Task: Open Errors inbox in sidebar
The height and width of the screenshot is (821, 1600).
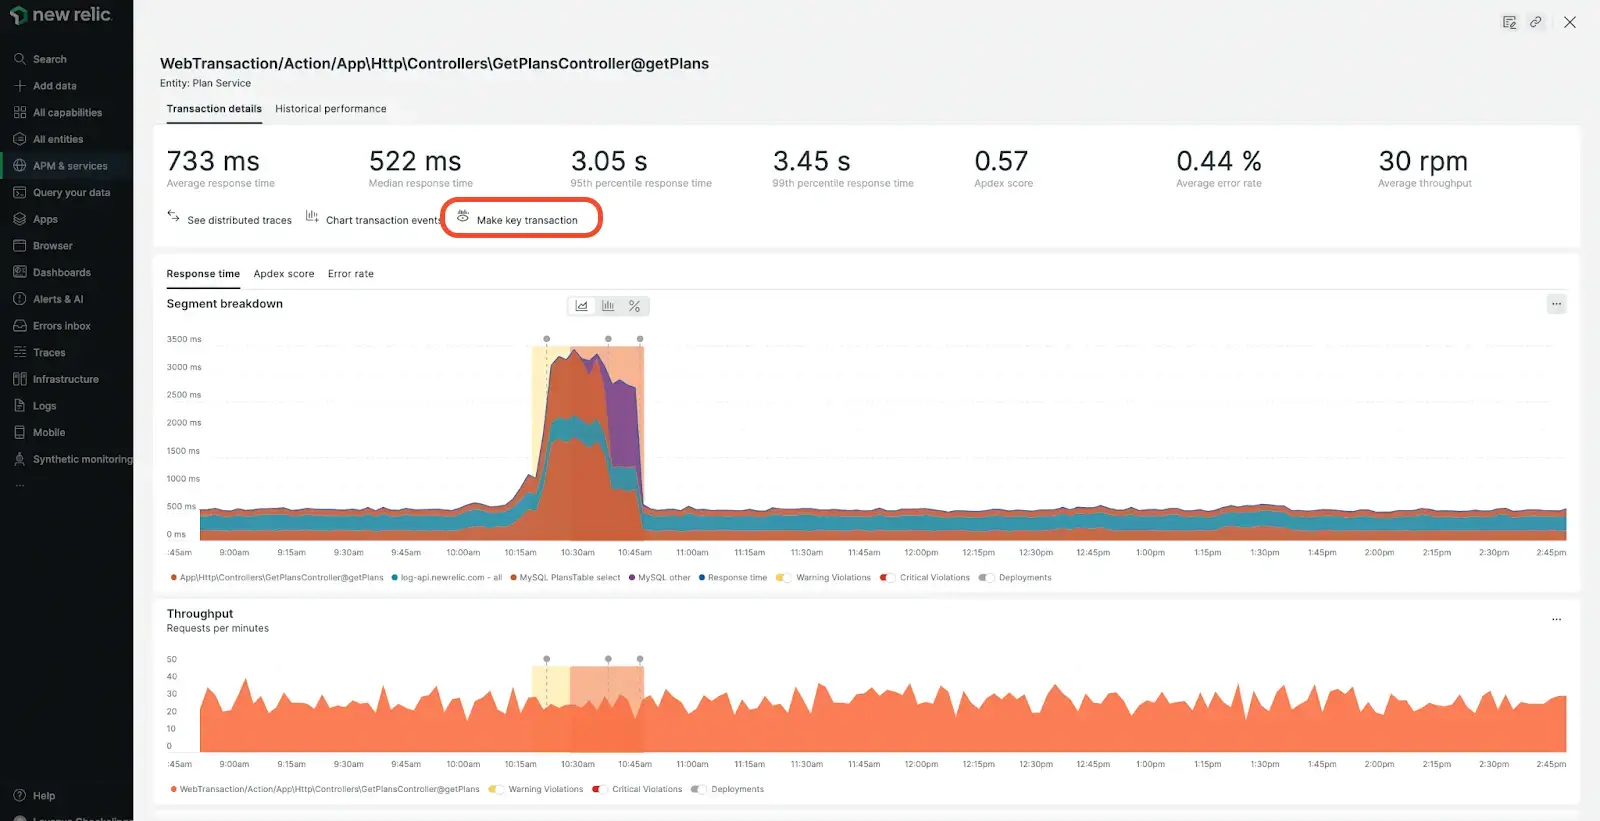Action: (61, 326)
